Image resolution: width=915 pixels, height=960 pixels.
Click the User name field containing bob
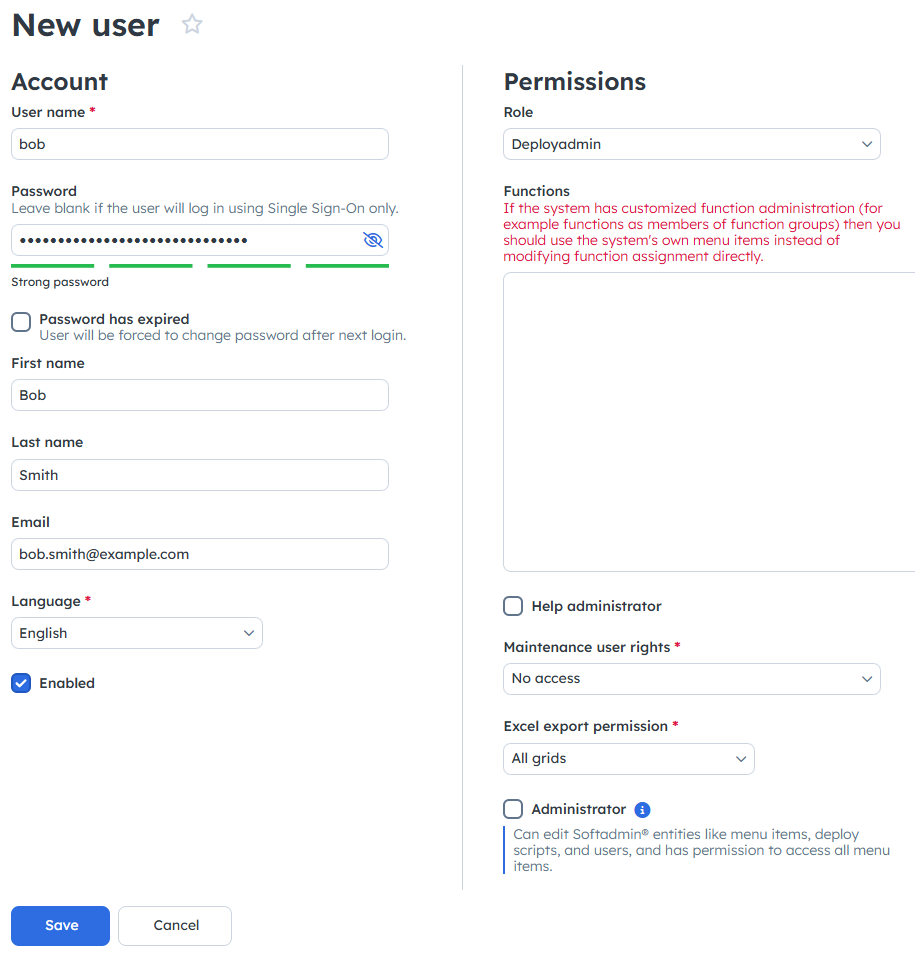point(200,144)
